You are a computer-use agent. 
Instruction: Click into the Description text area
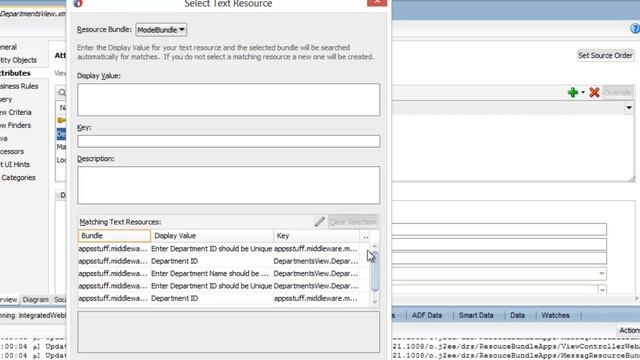coord(229,185)
